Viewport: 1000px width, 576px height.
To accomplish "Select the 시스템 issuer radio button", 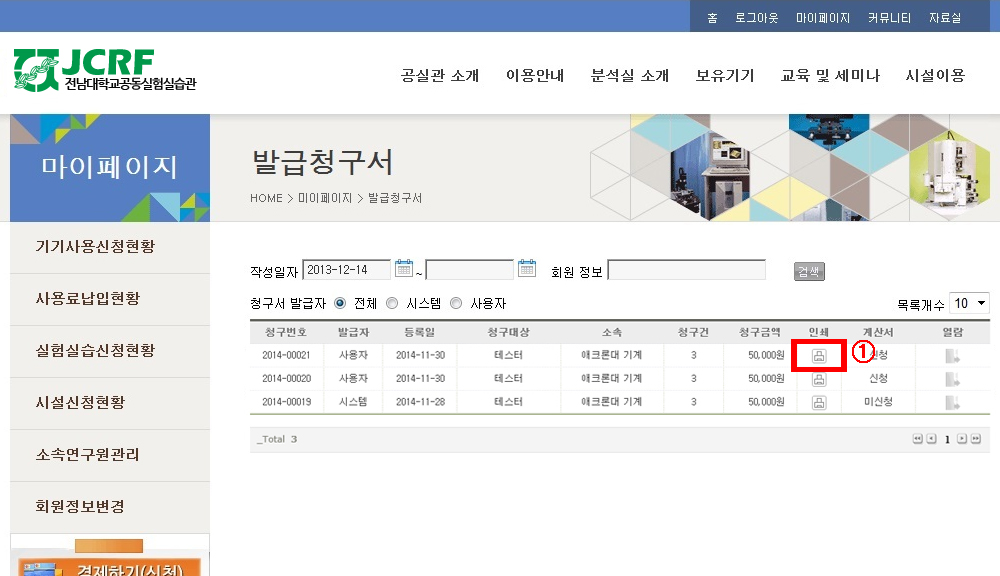I will coord(392,303).
